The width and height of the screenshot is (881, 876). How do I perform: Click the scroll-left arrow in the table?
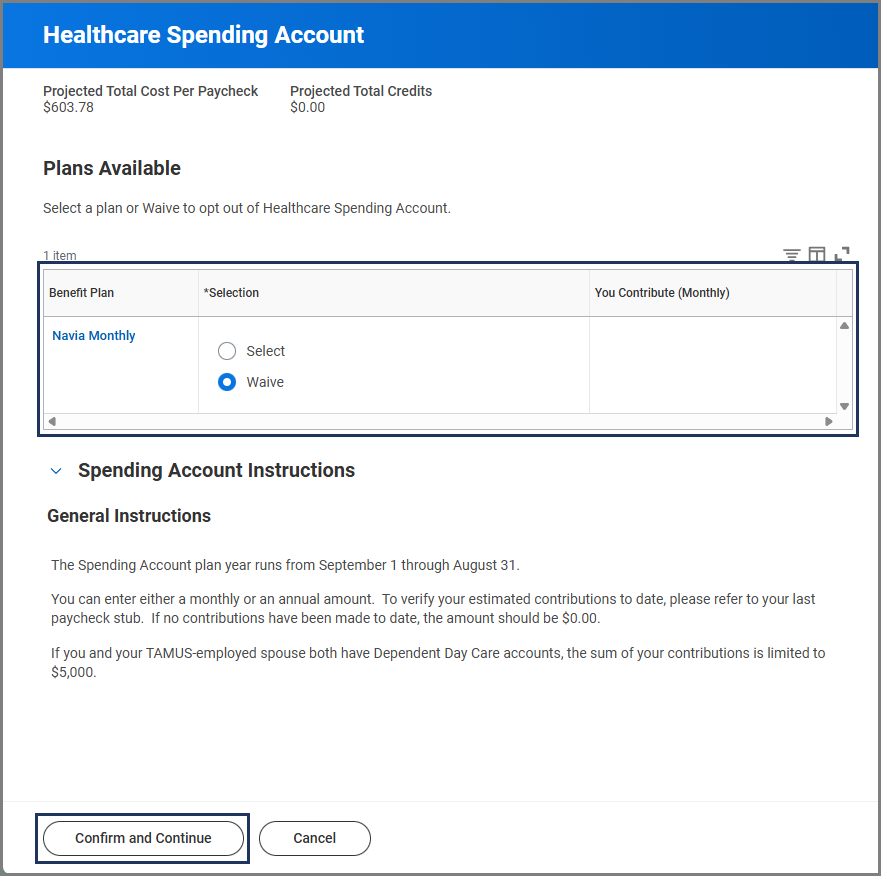click(x=52, y=422)
